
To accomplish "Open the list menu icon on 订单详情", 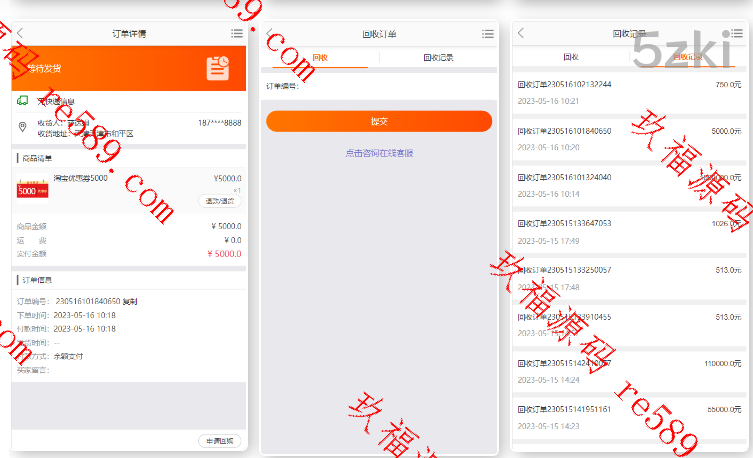I will pyautogui.click(x=236, y=33).
